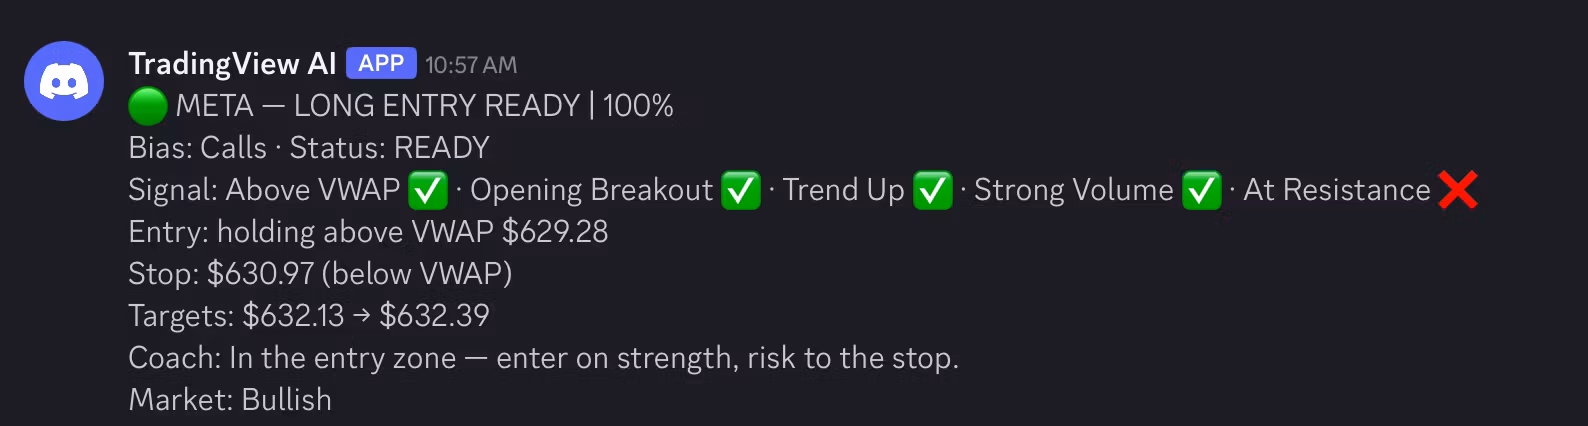The image size is (1588, 426).
Task: Click the 100% confidence text
Action: (638, 106)
